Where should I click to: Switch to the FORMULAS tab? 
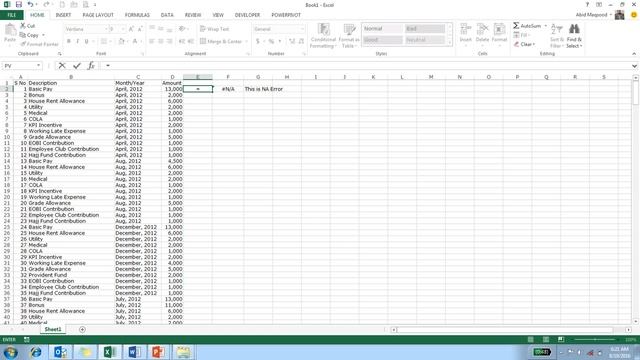coord(137,15)
